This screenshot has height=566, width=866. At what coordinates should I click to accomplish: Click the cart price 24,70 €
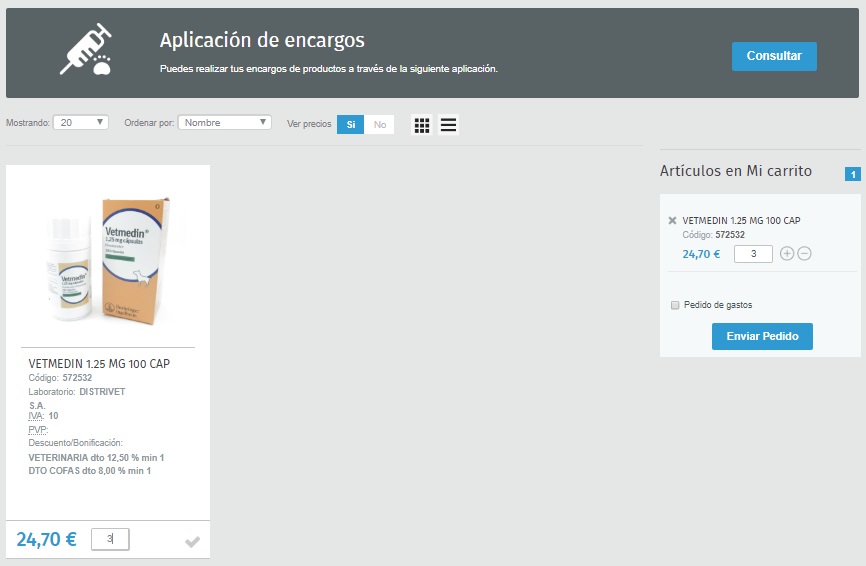[701, 254]
